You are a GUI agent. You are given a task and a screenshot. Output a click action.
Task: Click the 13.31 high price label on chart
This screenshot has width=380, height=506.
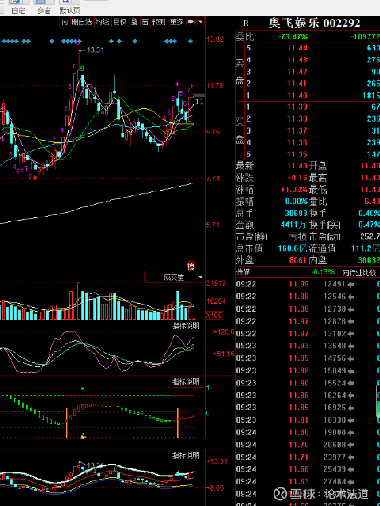[95, 50]
